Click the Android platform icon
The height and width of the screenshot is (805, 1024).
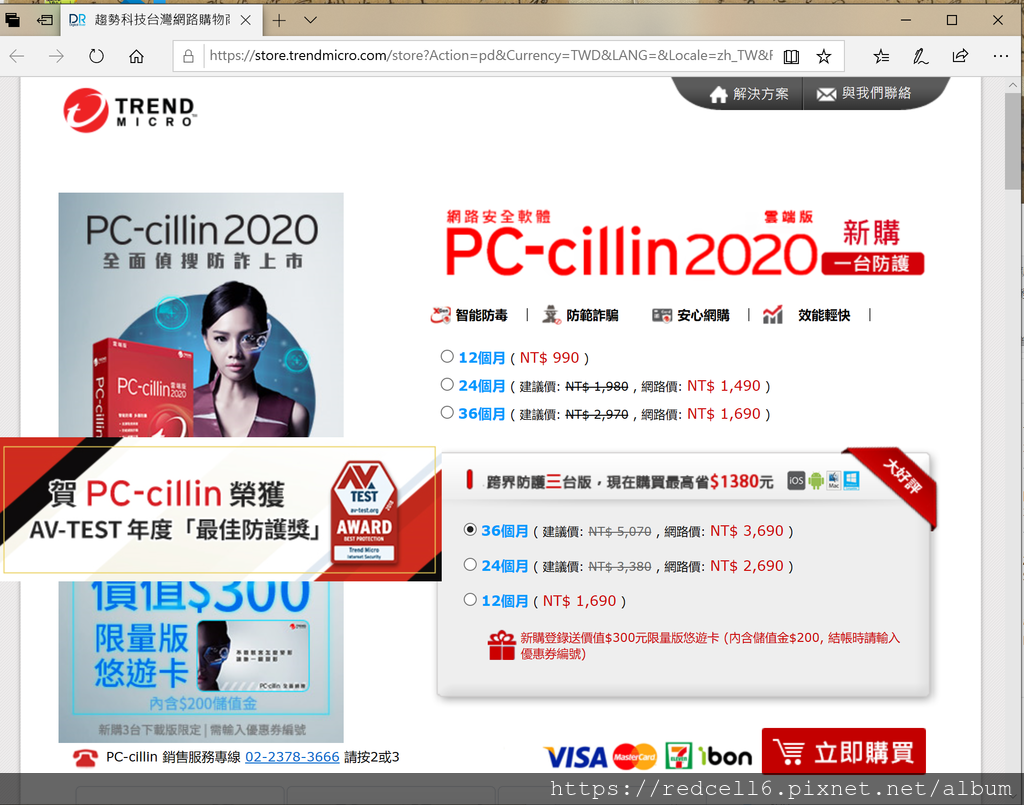(x=816, y=481)
